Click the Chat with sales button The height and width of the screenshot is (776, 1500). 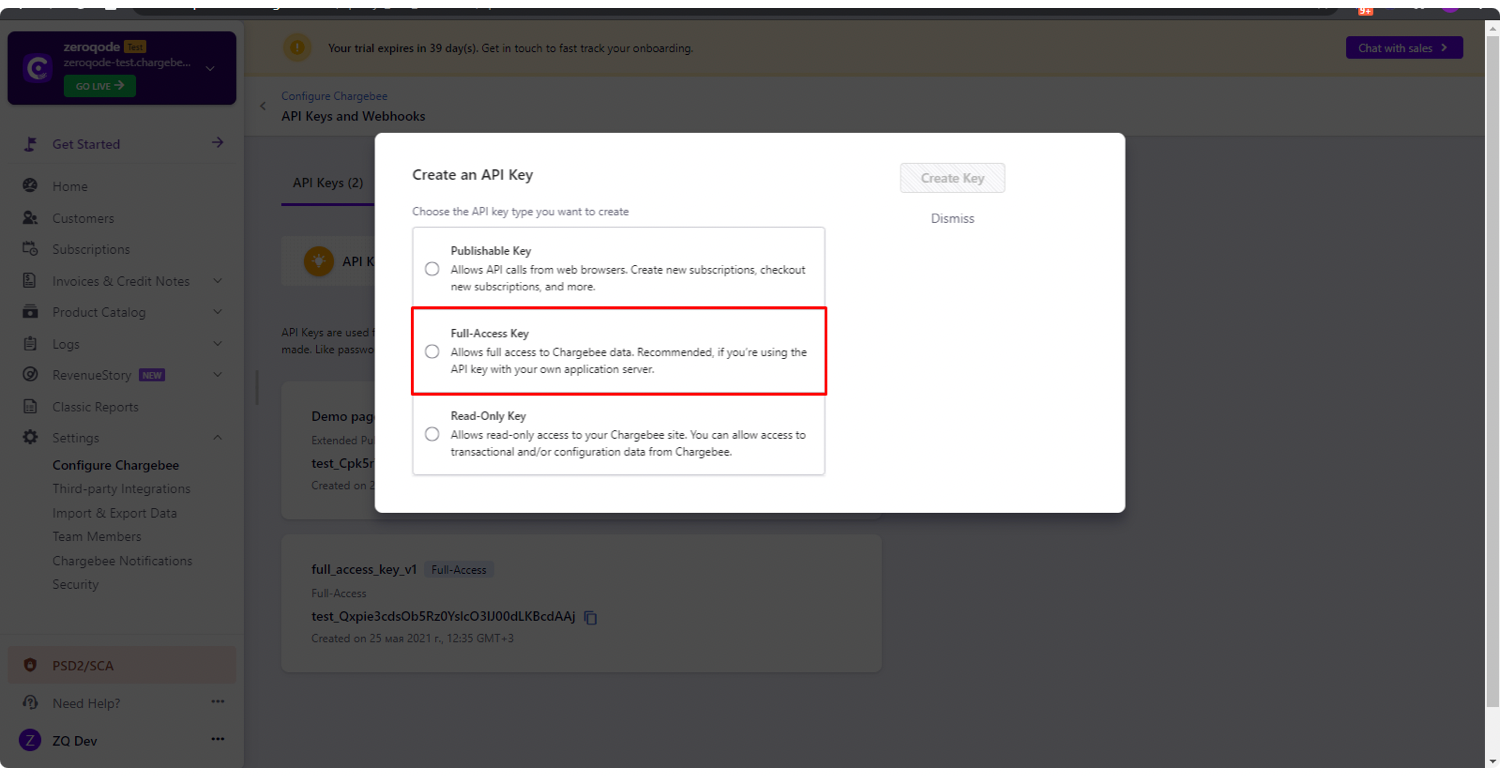point(1404,48)
